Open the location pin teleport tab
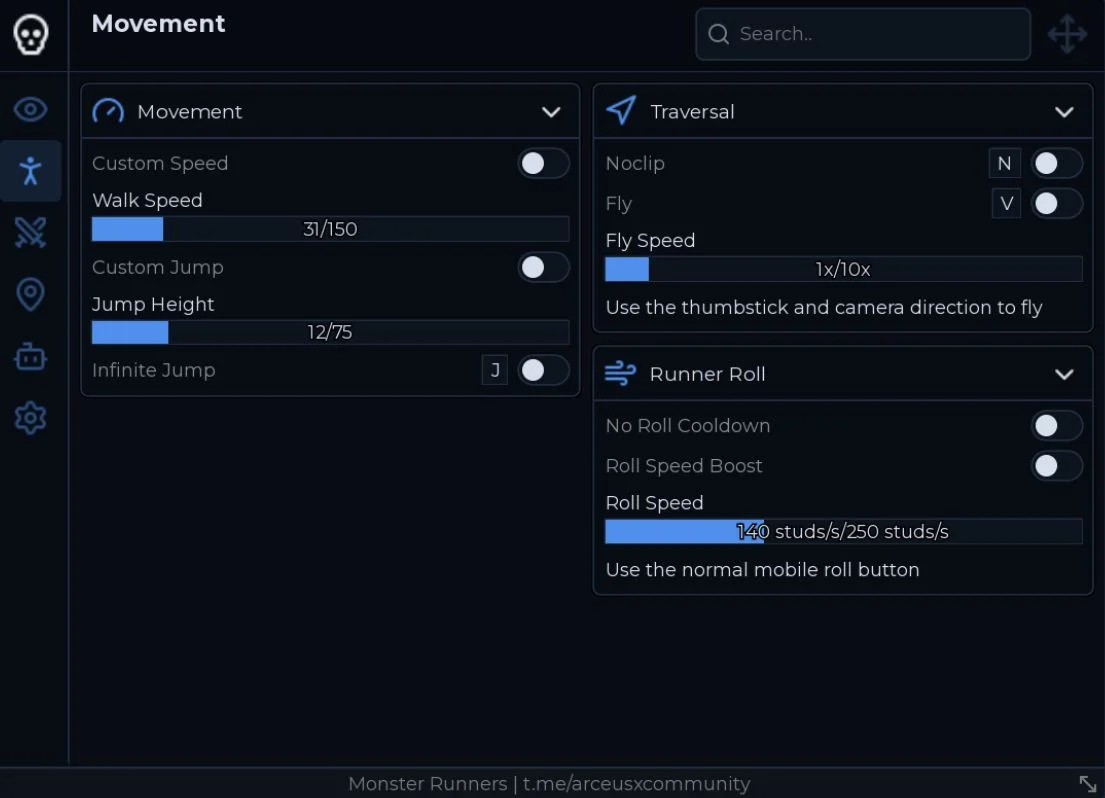This screenshot has height=798, width=1105. (x=30, y=294)
